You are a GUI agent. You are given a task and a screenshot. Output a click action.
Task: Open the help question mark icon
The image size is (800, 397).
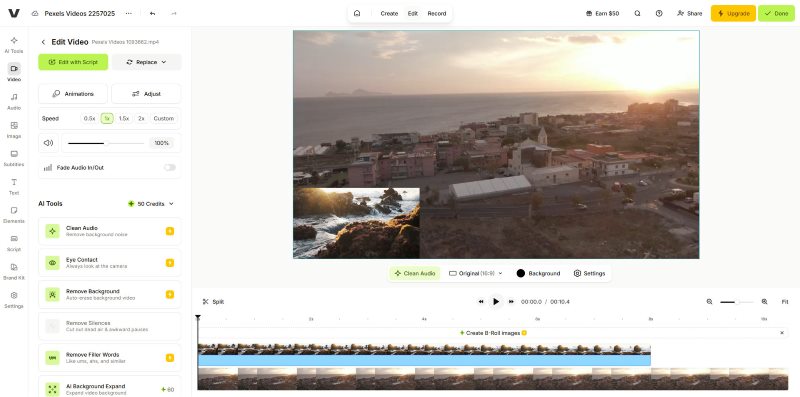tap(659, 13)
